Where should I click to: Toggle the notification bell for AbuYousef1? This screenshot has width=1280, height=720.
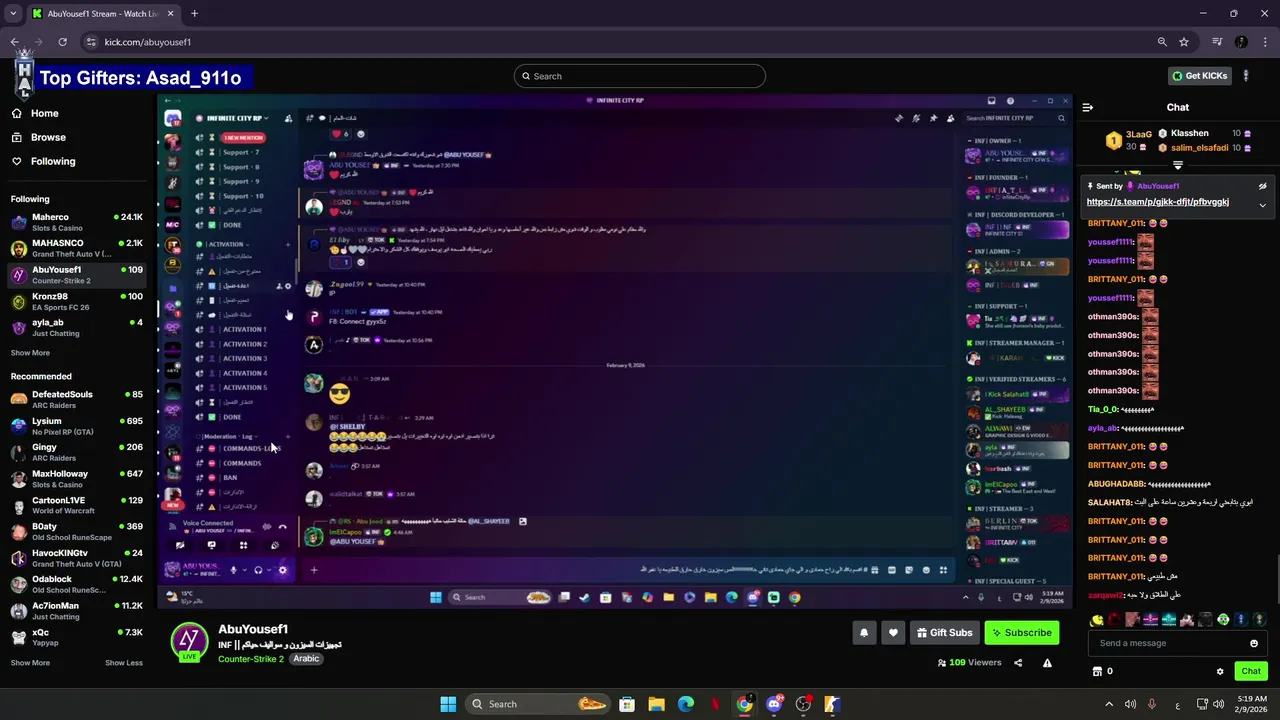tap(864, 632)
